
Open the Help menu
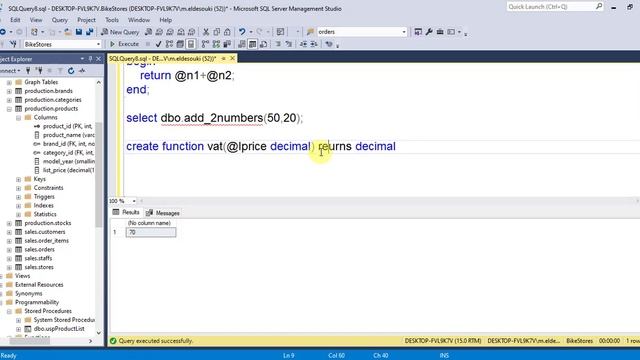pyautogui.click(x=165, y=20)
